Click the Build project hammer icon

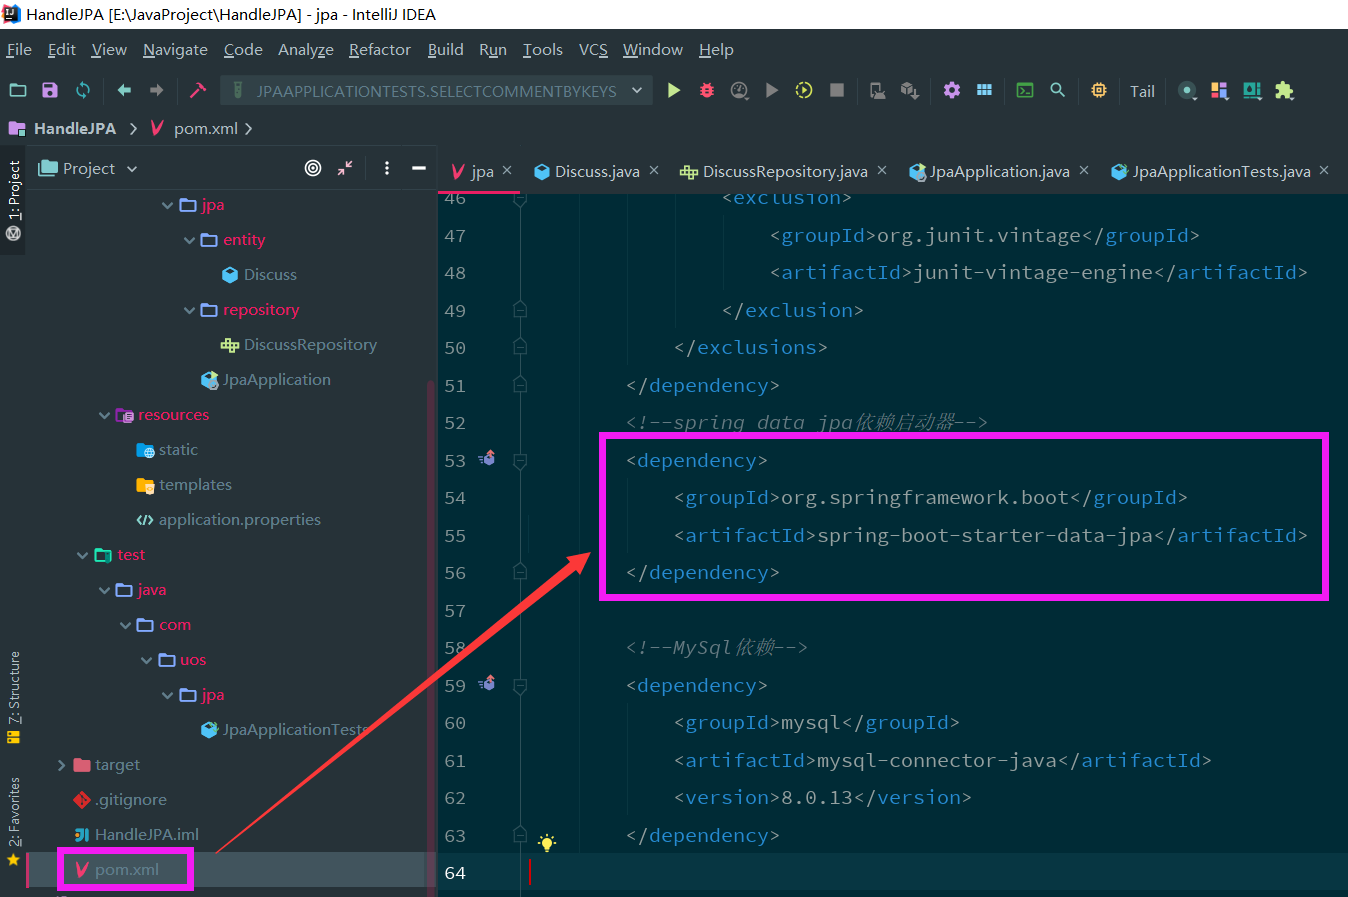[198, 91]
